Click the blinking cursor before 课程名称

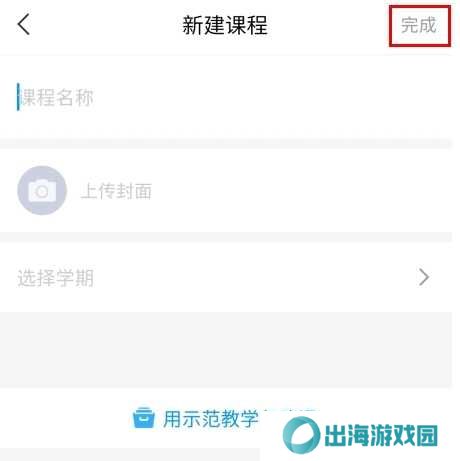(18, 97)
